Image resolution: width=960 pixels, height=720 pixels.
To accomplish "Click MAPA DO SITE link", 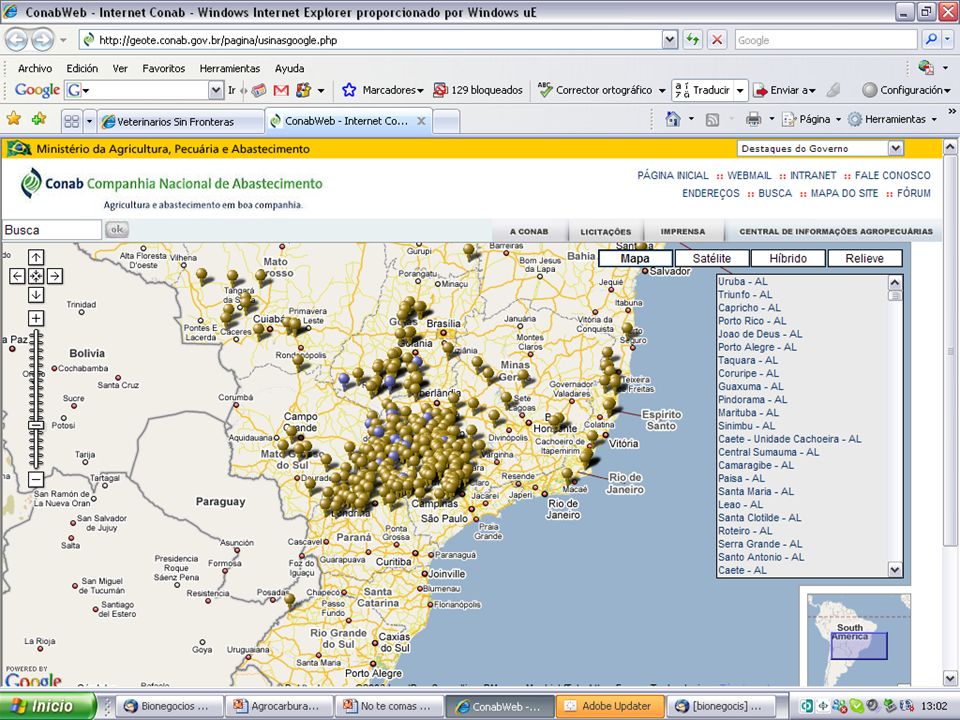I will click(x=844, y=193).
